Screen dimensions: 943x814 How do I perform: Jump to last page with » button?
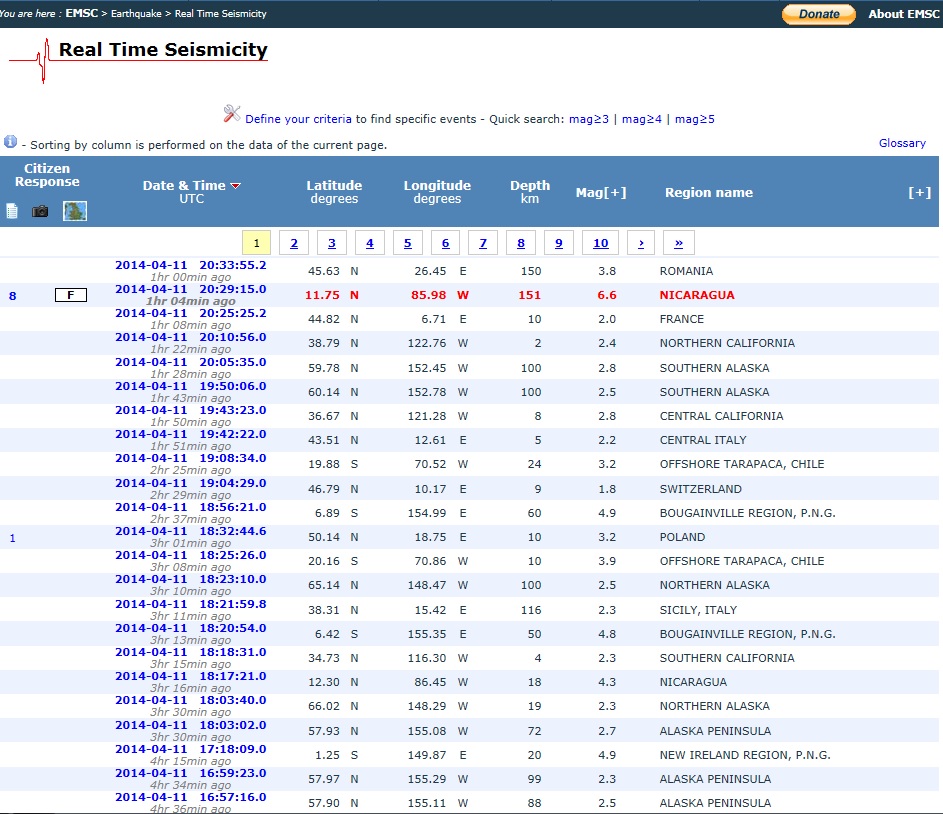pyautogui.click(x=679, y=243)
